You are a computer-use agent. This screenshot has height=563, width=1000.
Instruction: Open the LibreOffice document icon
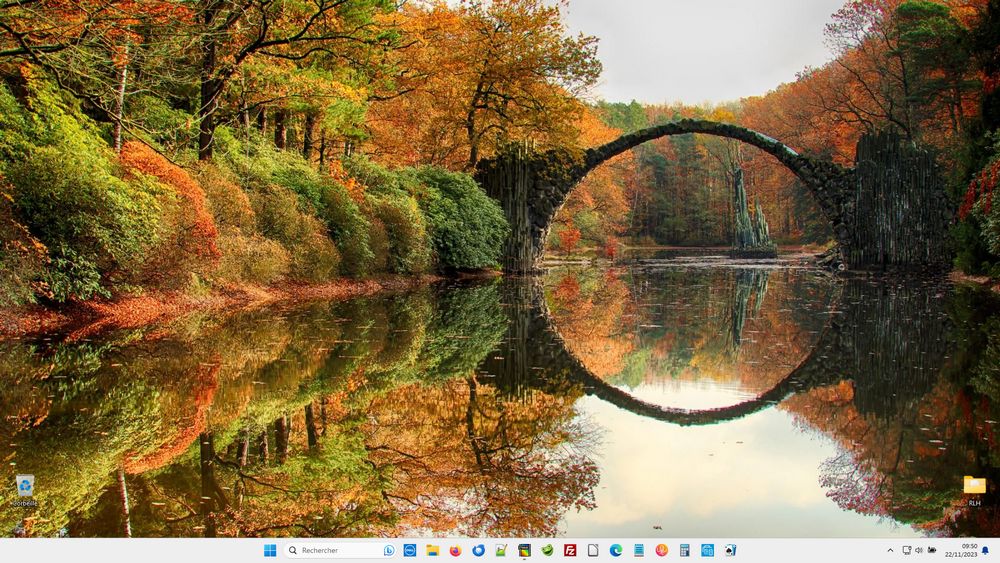pyautogui.click(x=593, y=550)
